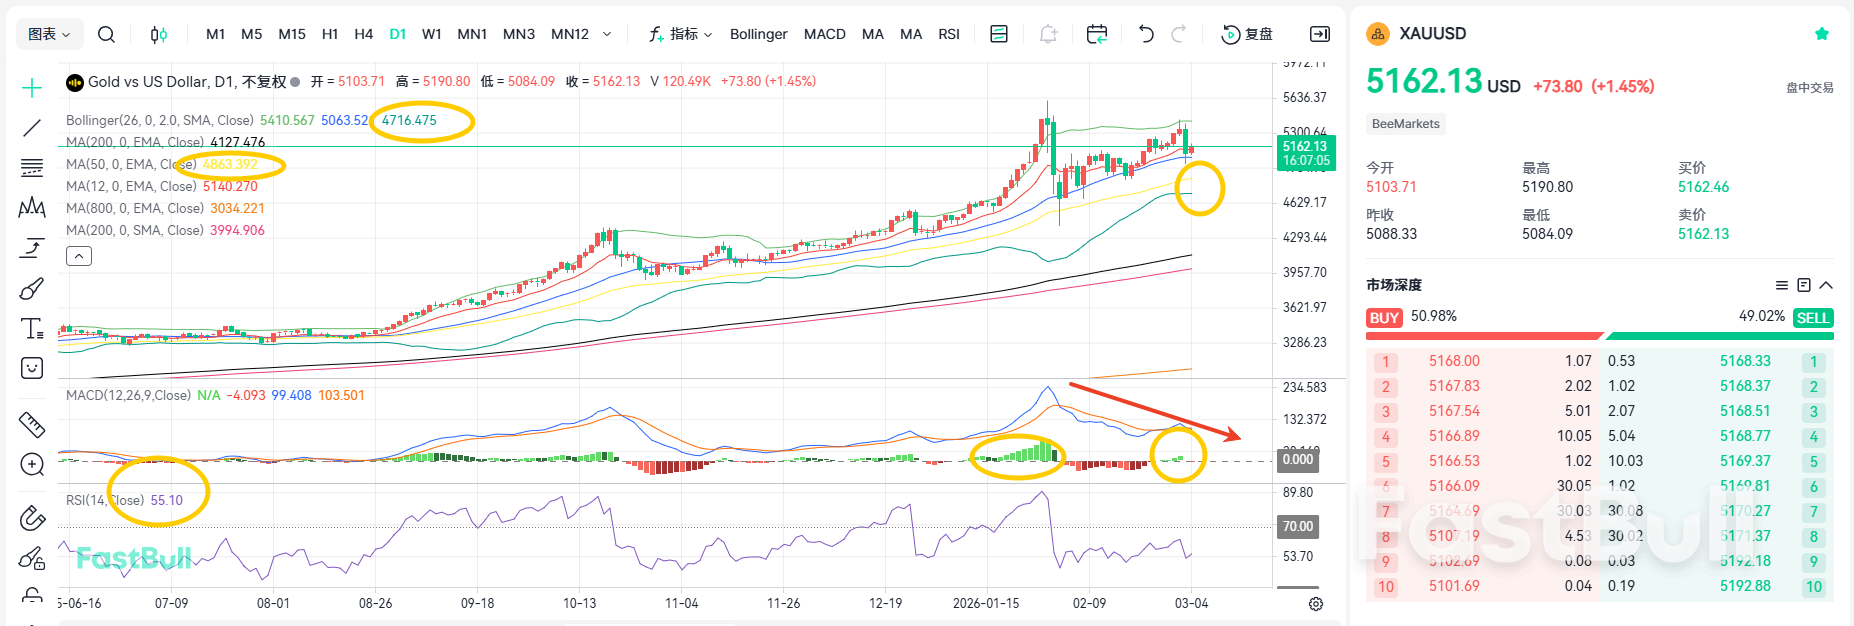Select the W1 timeframe
Image resolution: width=1854 pixels, height=626 pixels.
coord(432,34)
